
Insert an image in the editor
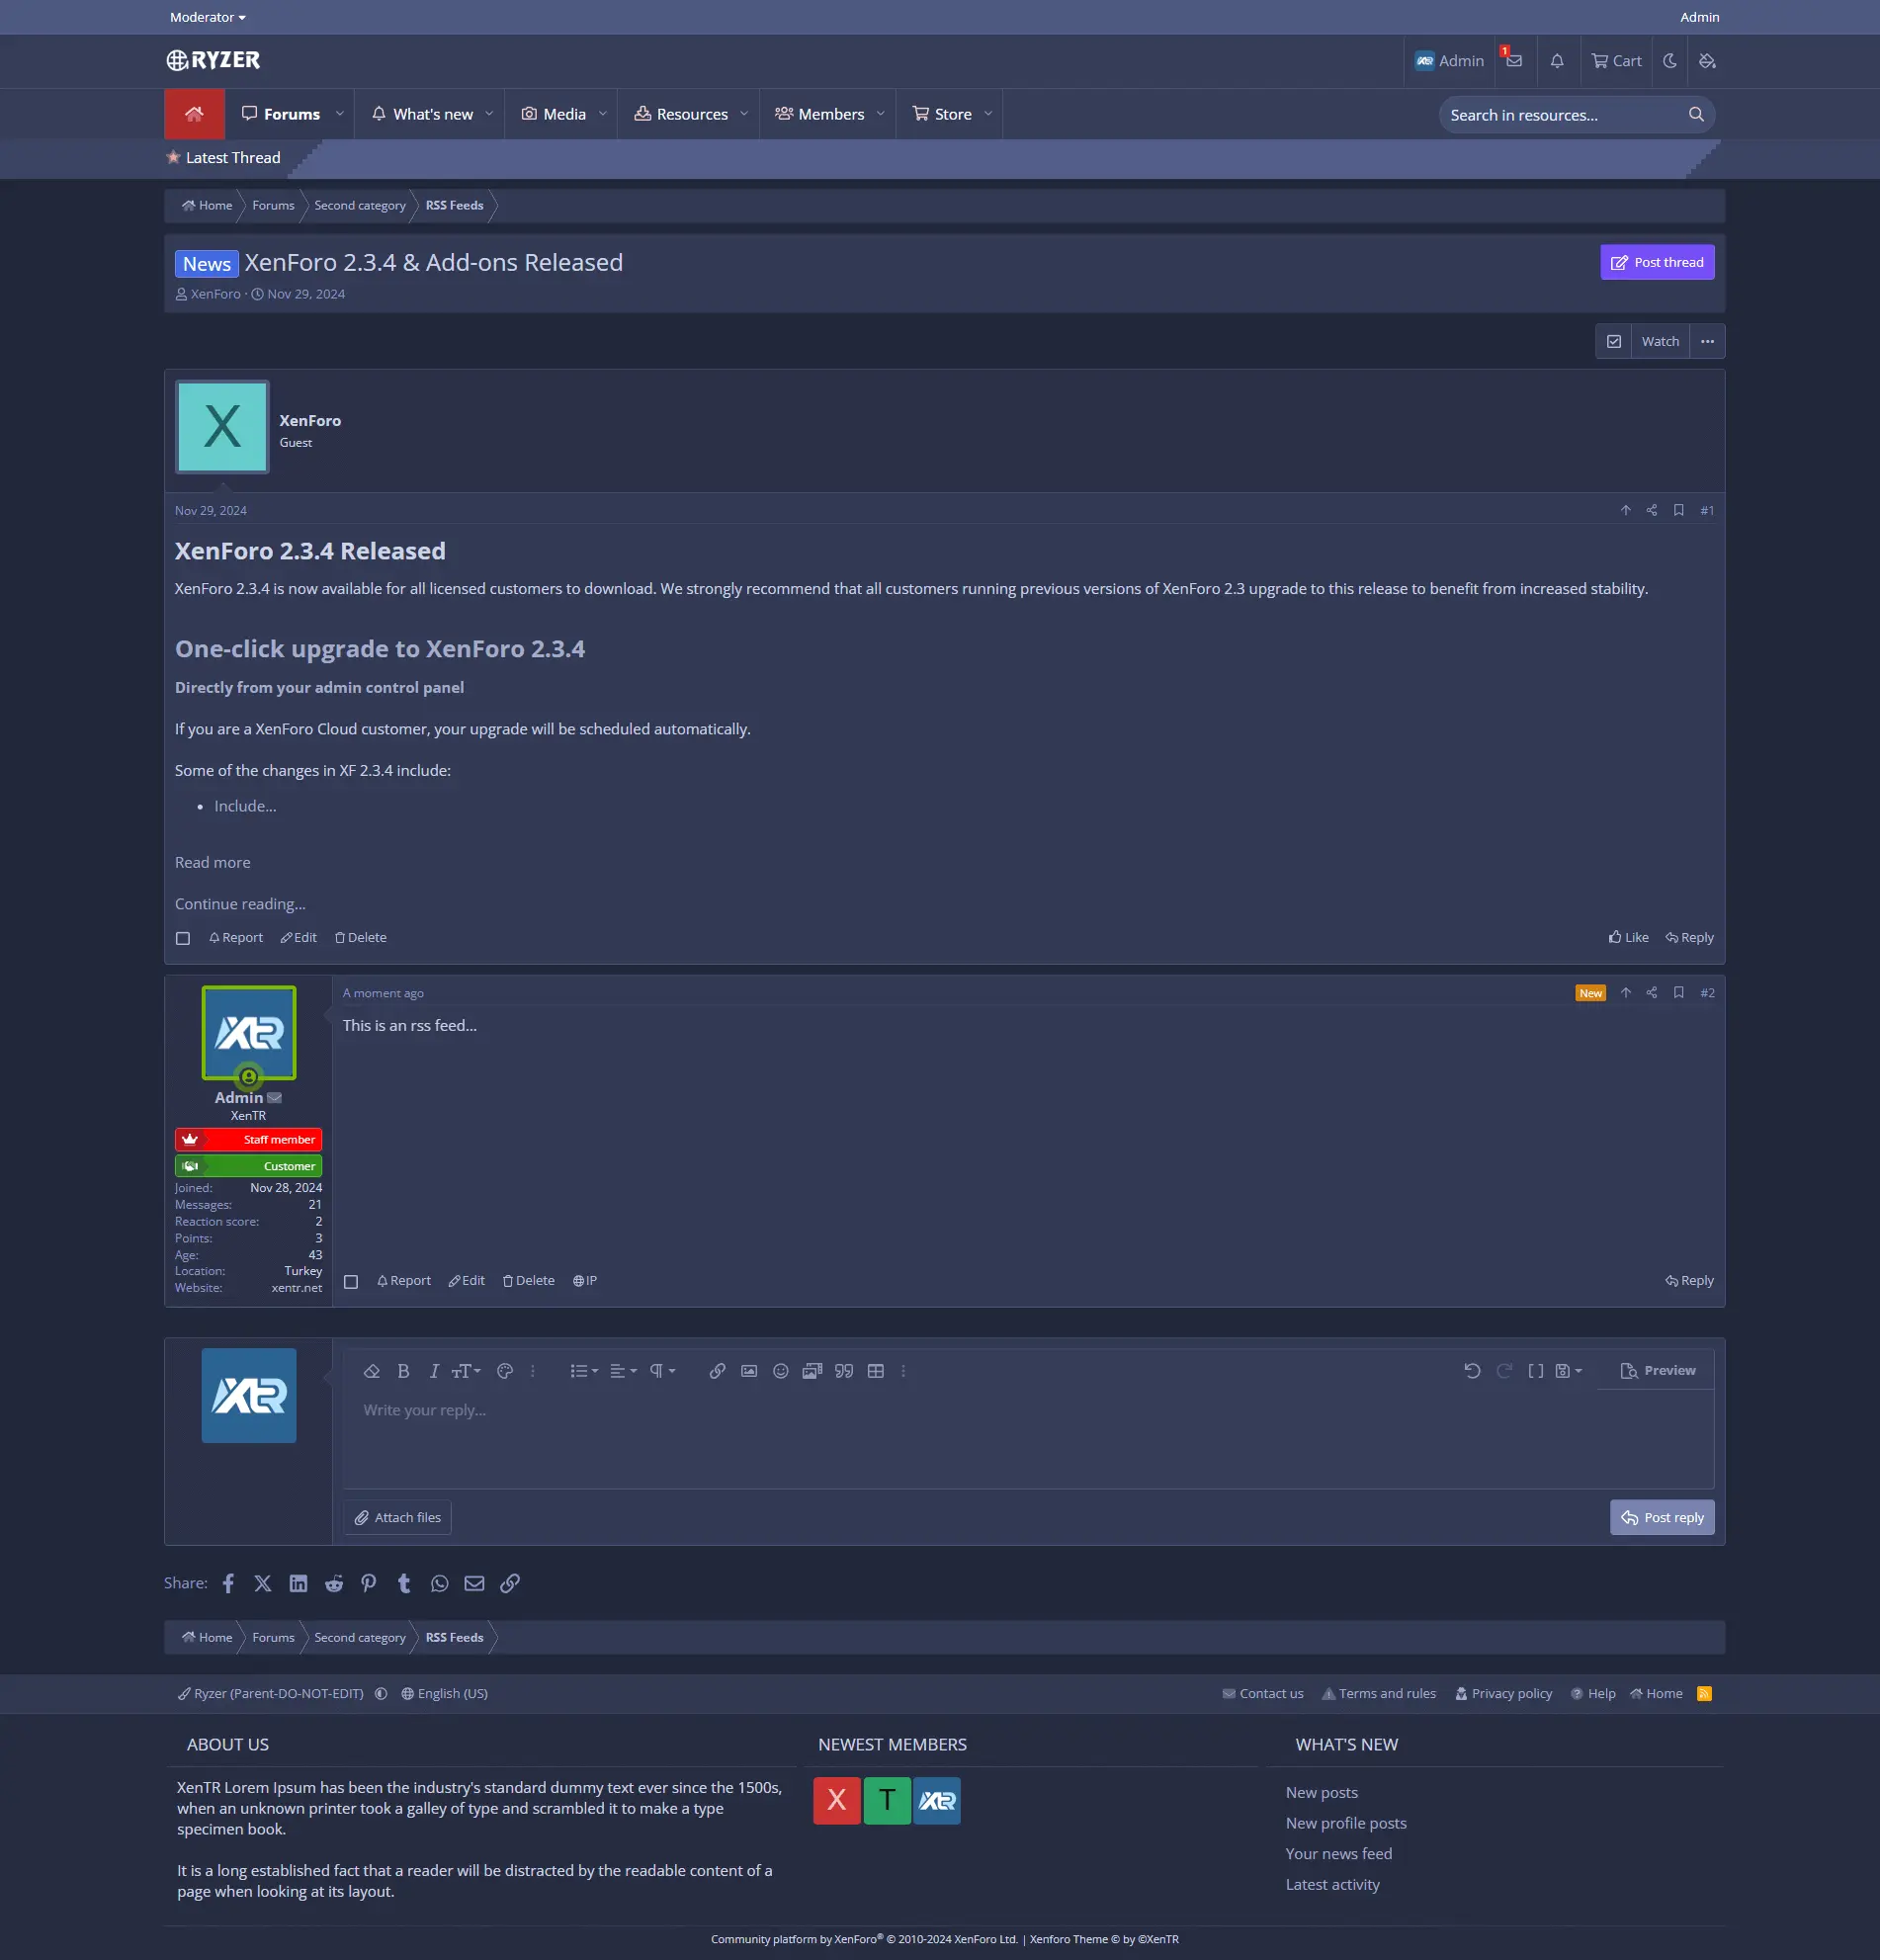pyautogui.click(x=749, y=1371)
